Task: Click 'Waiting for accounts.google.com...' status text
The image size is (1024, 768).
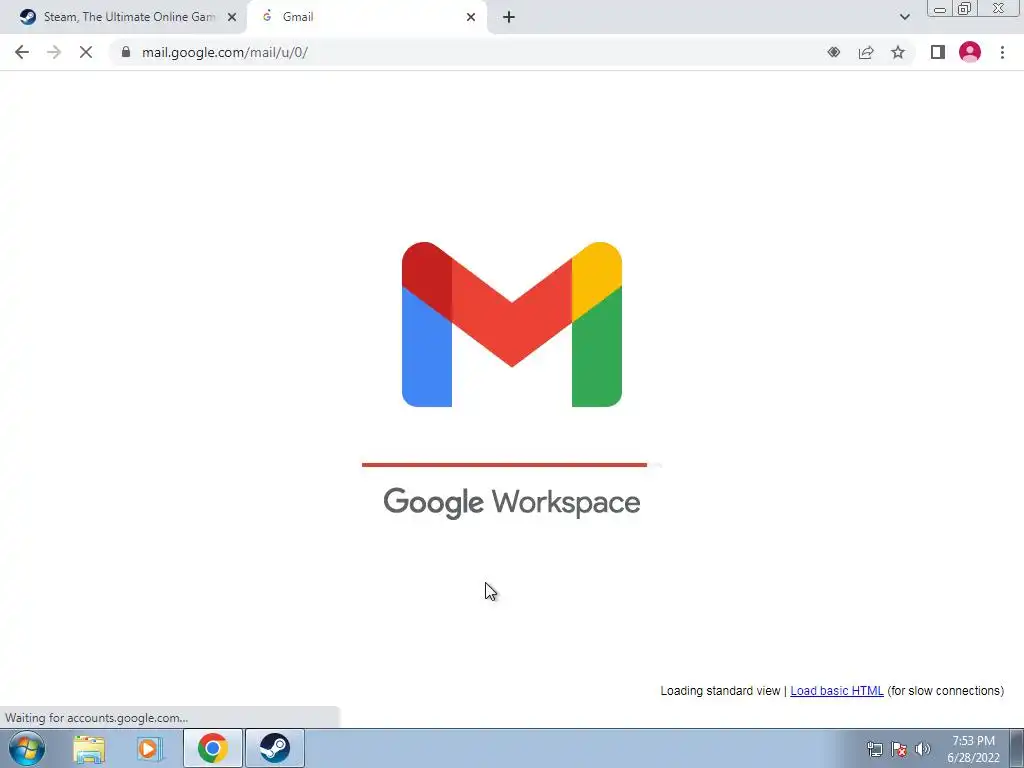Action: [x=97, y=718]
